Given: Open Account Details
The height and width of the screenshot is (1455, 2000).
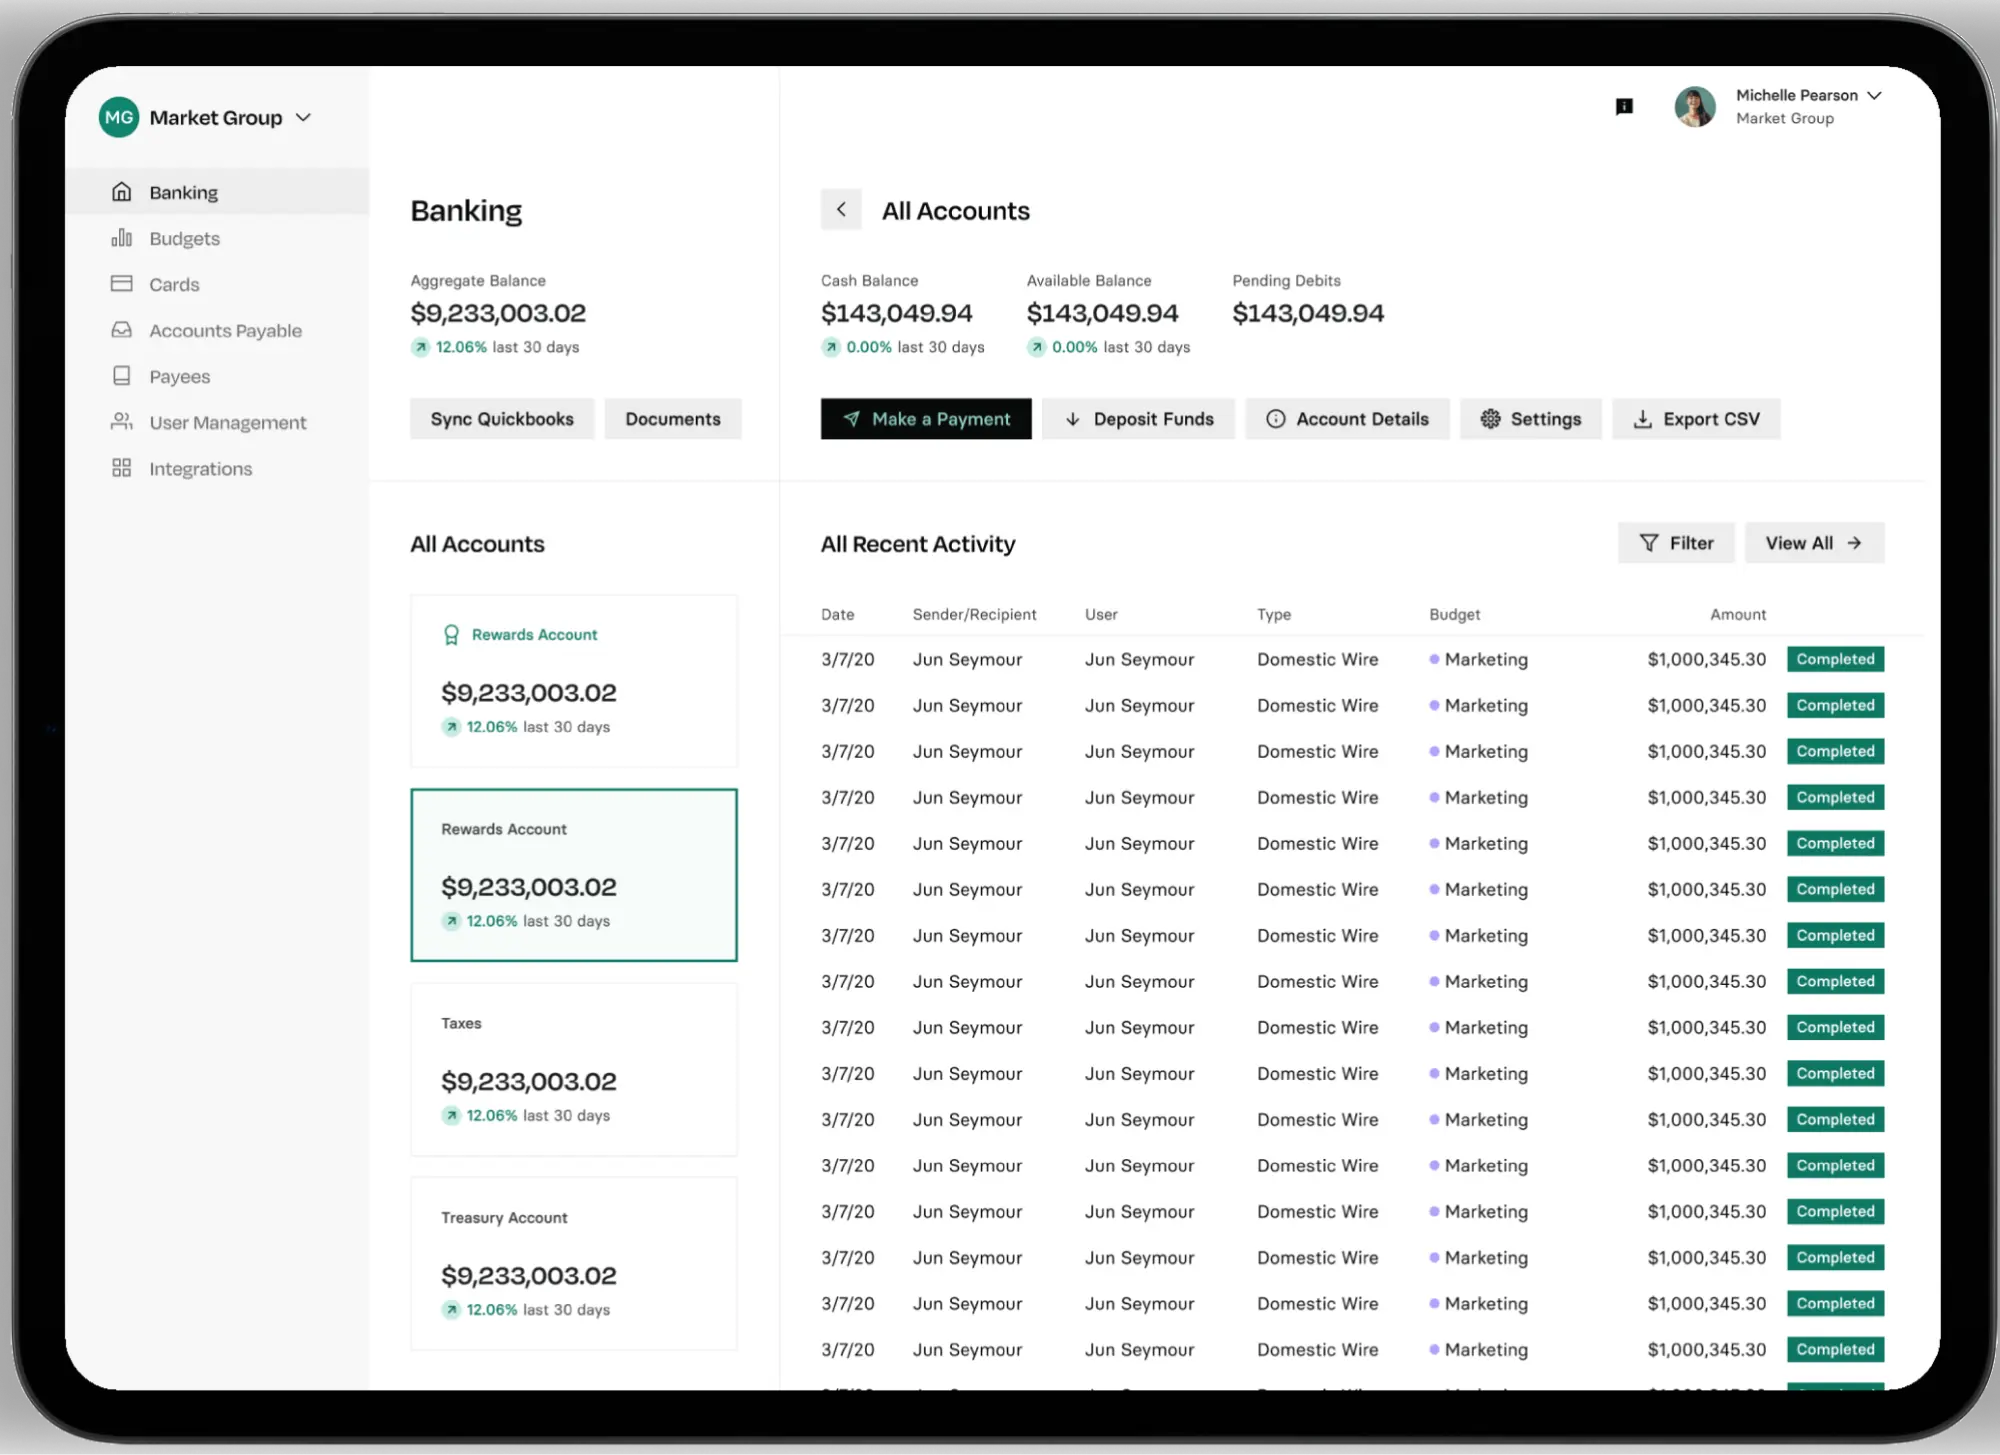Looking at the screenshot, I should click(1347, 419).
